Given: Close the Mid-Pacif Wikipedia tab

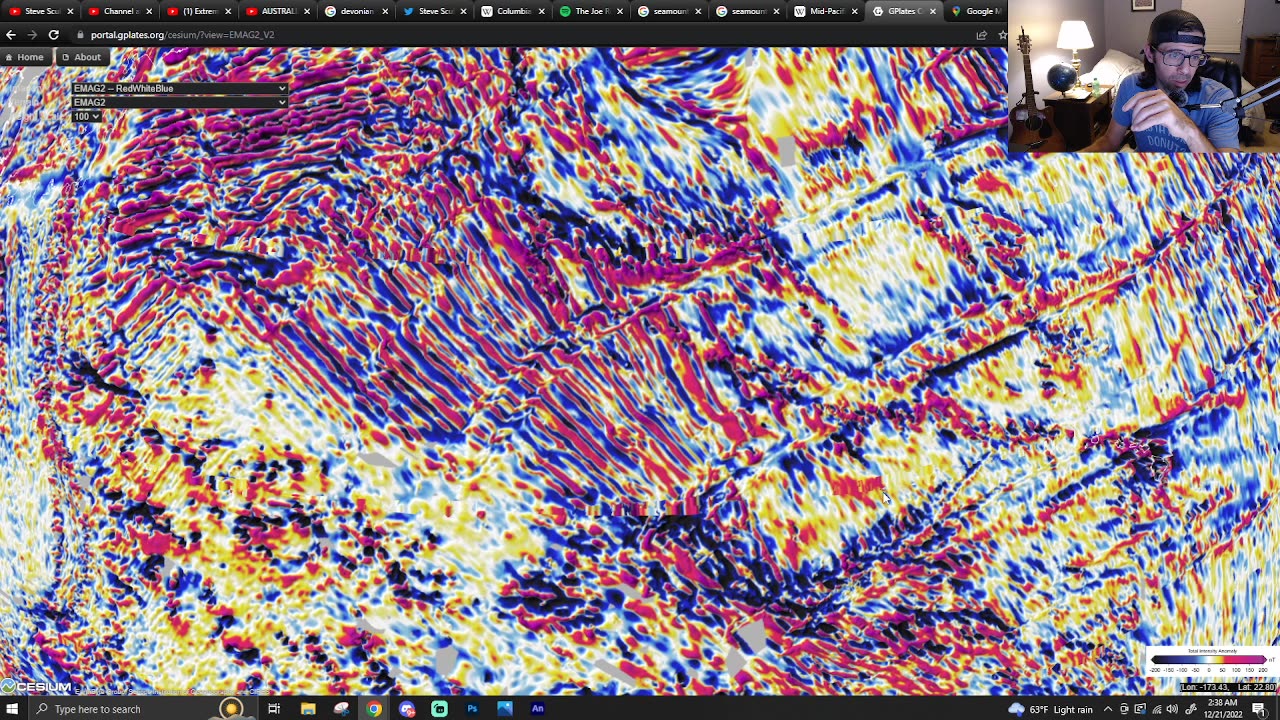Looking at the screenshot, I should coord(854,11).
